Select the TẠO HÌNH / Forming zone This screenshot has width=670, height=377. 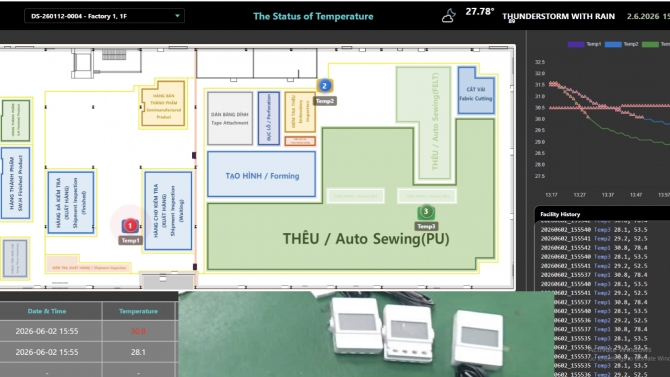point(262,174)
